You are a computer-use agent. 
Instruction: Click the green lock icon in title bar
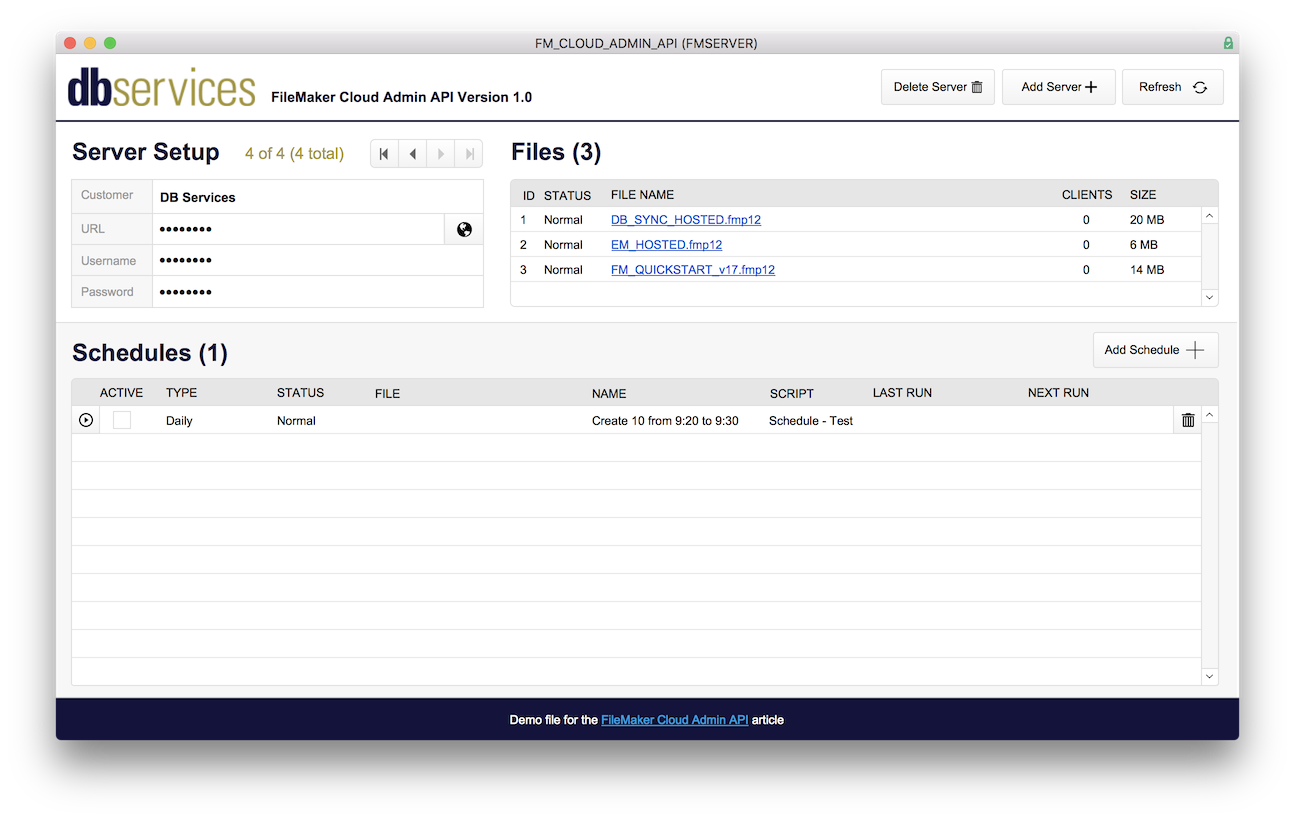(x=1227, y=43)
